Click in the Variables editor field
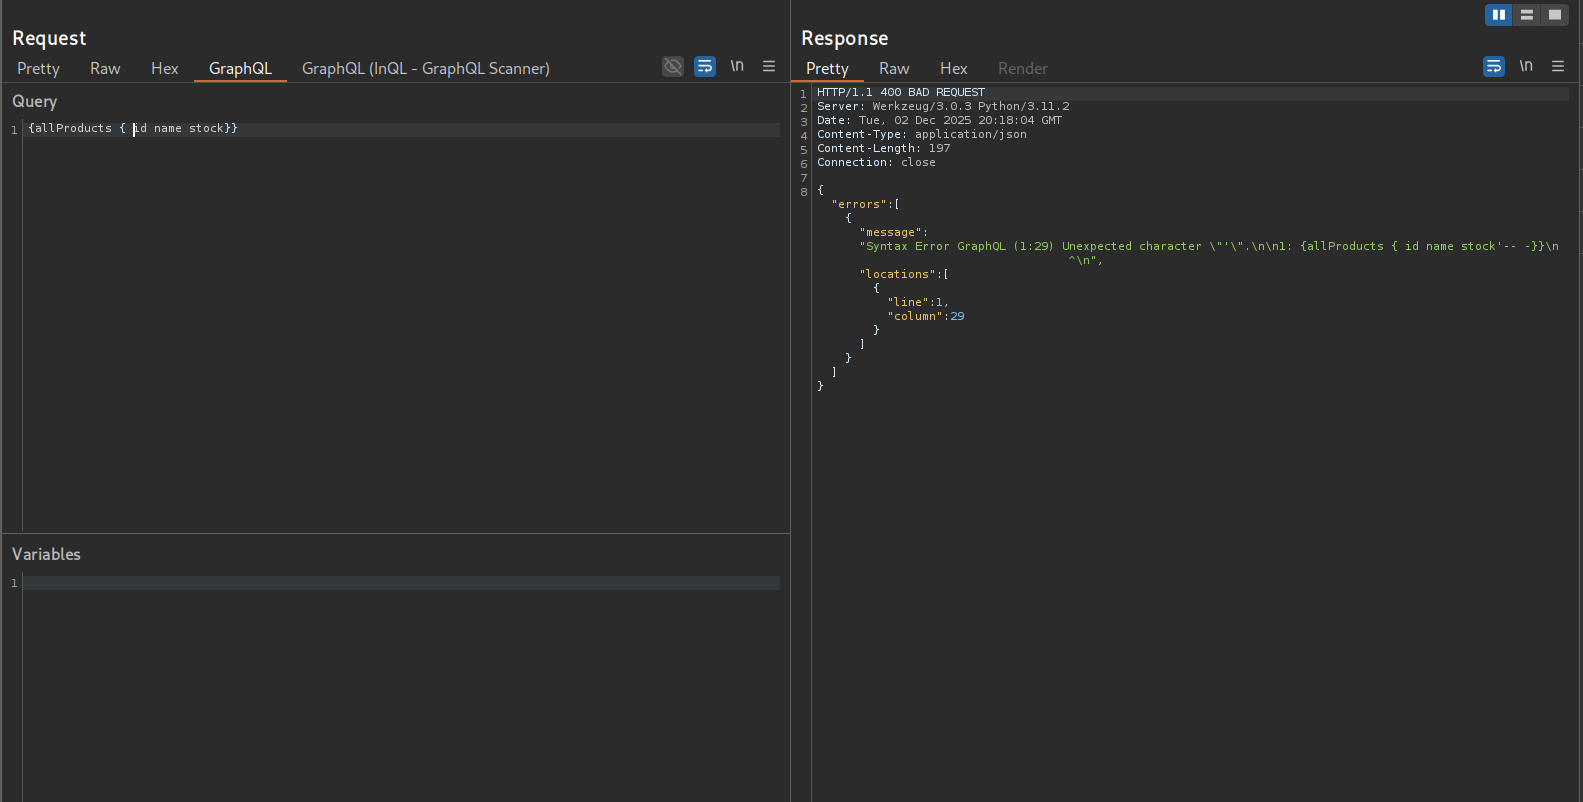Image resolution: width=1583 pixels, height=802 pixels. [400, 583]
